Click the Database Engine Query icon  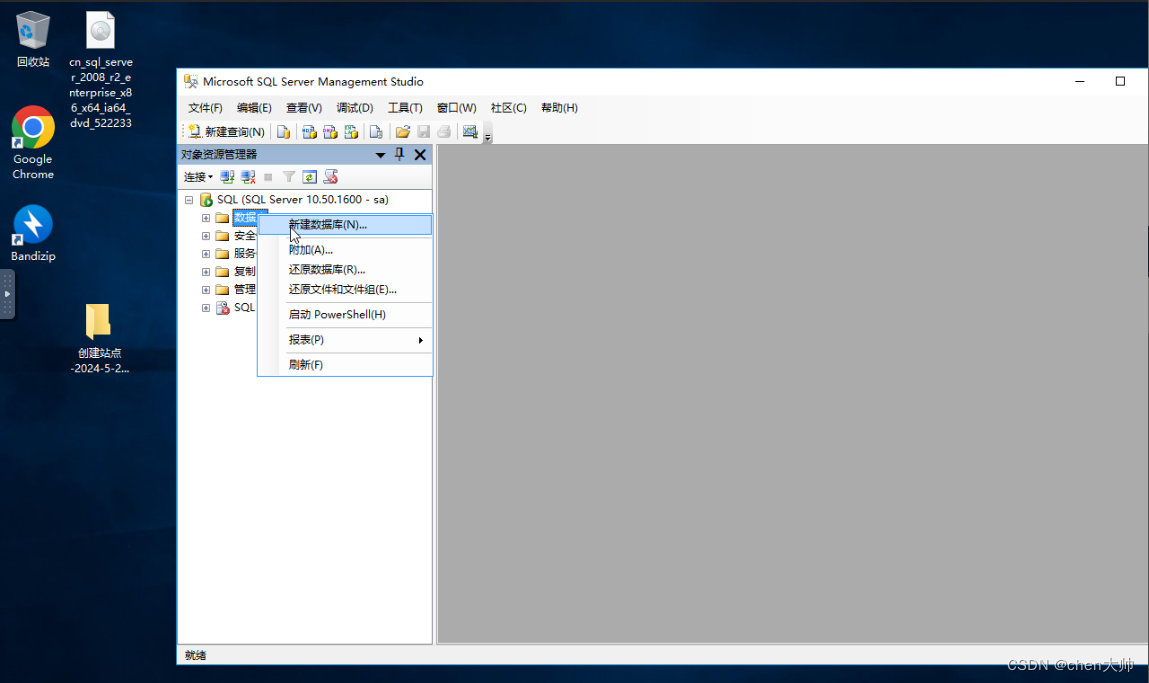coord(284,132)
